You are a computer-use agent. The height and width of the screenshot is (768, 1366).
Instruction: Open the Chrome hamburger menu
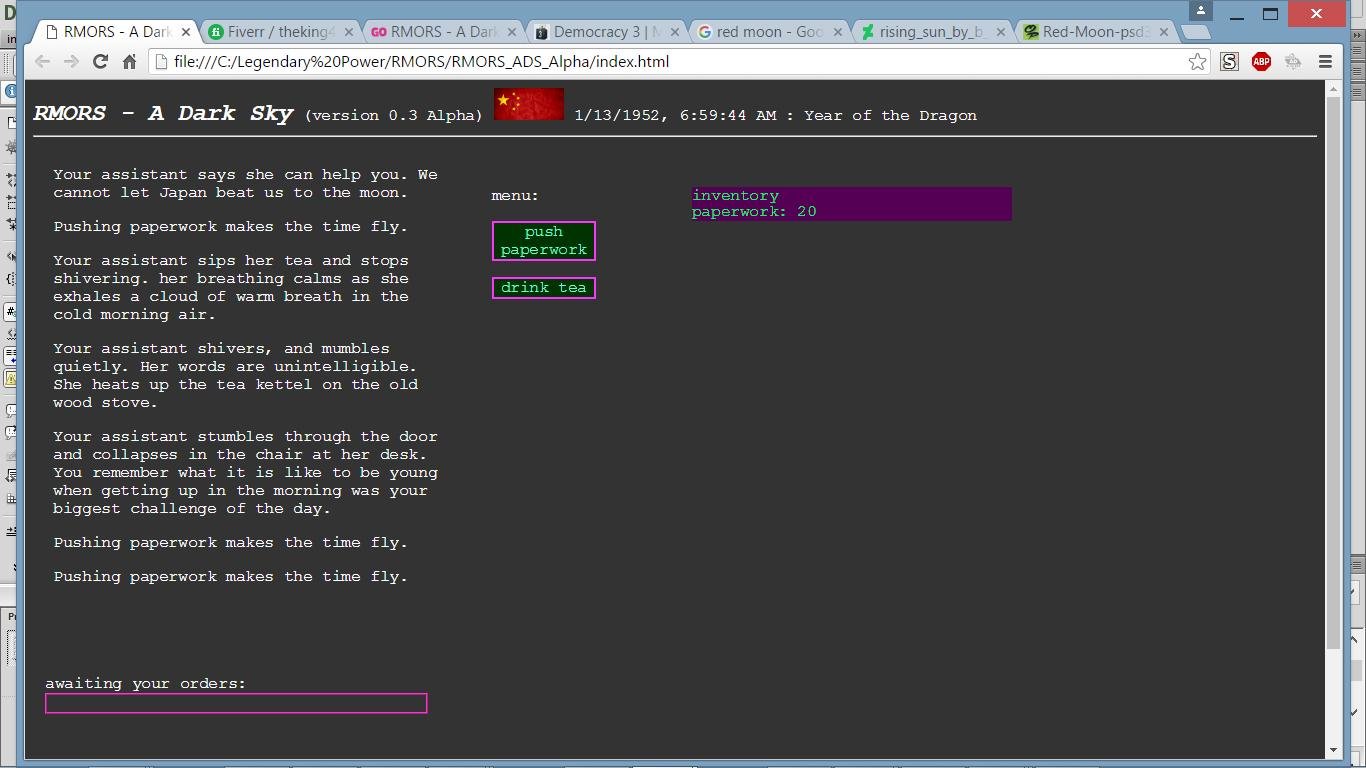click(x=1326, y=61)
